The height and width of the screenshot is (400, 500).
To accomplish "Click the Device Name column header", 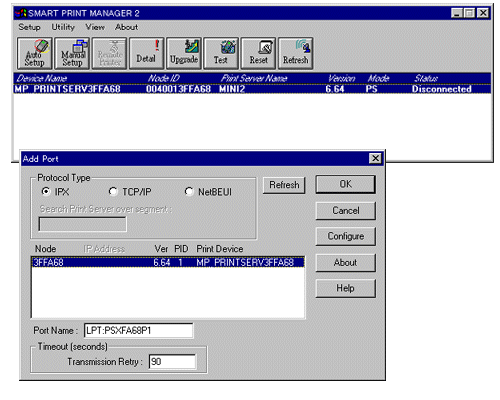I will [42, 78].
